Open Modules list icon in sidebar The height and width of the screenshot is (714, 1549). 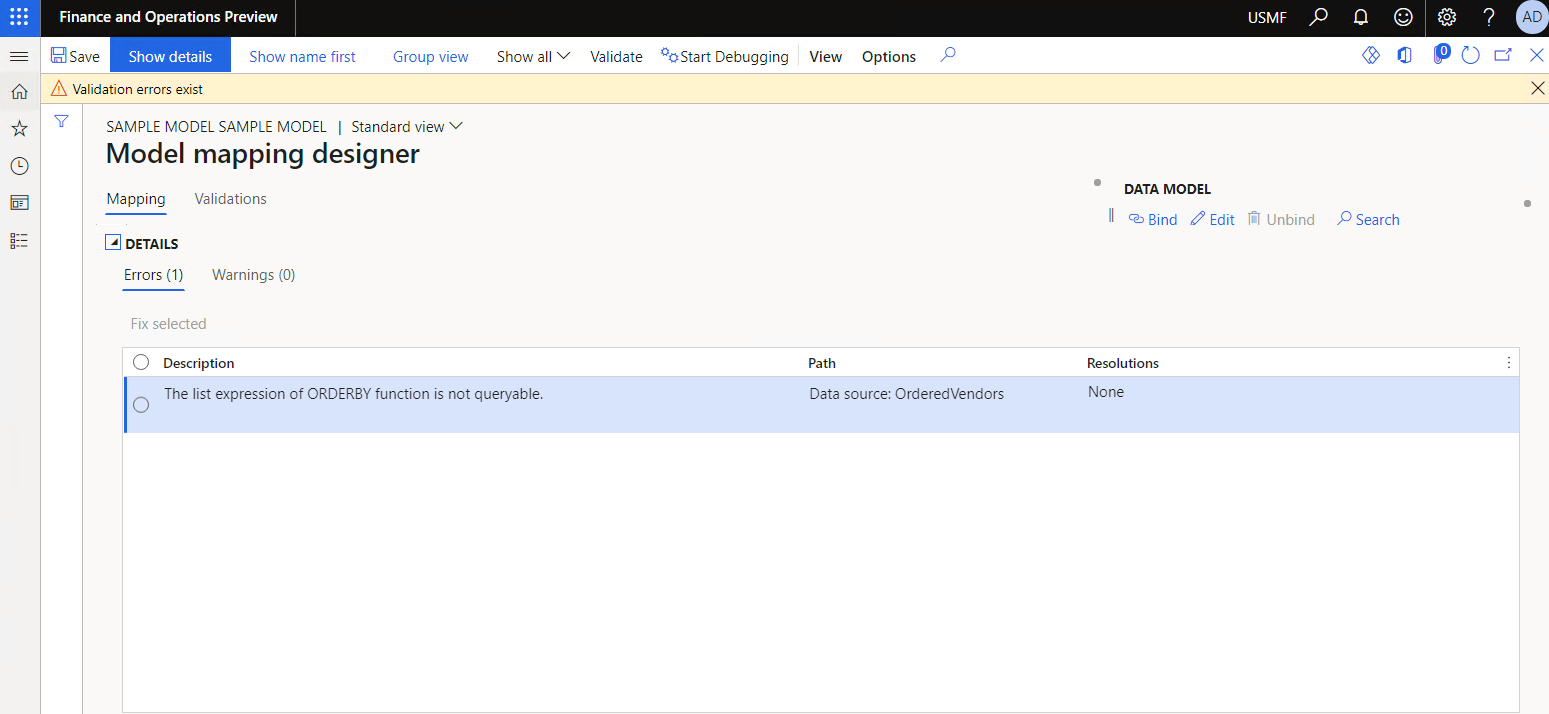[19, 240]
